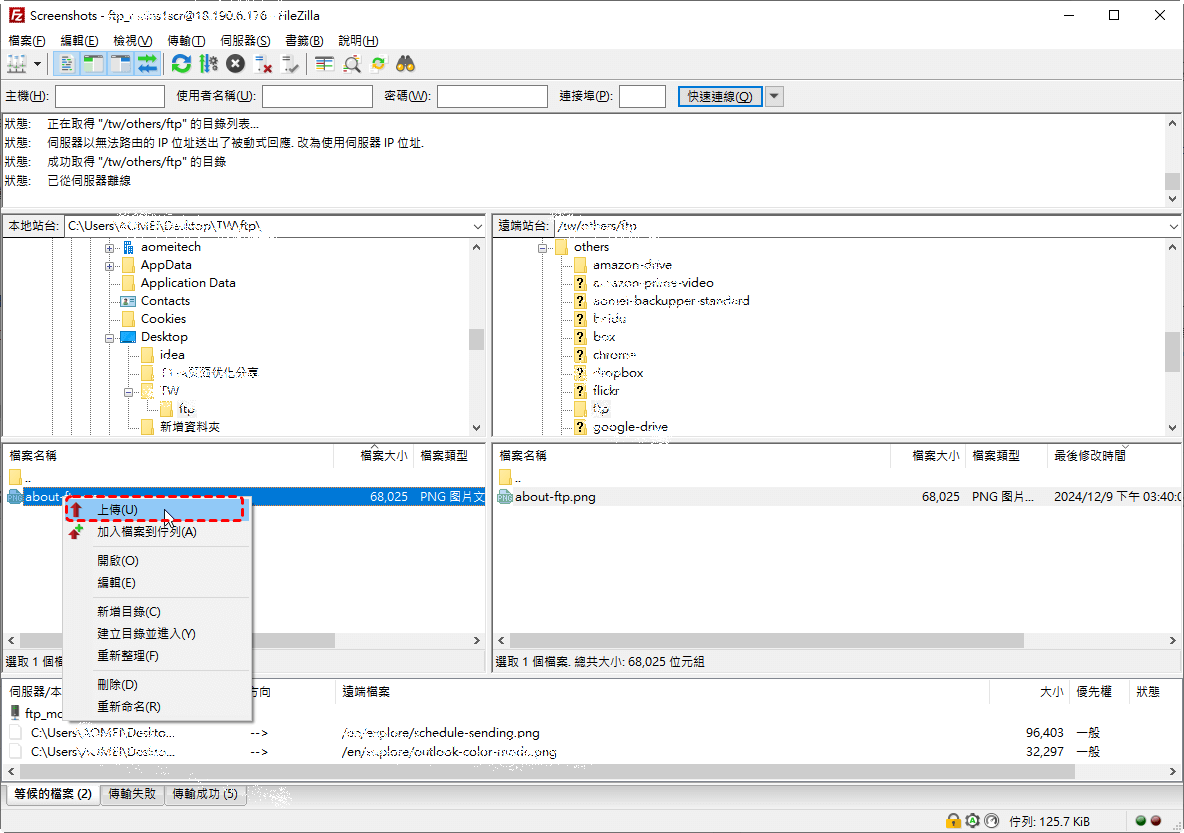This screenshot has height=833, width=1184.
Task: Open the 本地站台 path dropdown
Action: tap(478, 226)
